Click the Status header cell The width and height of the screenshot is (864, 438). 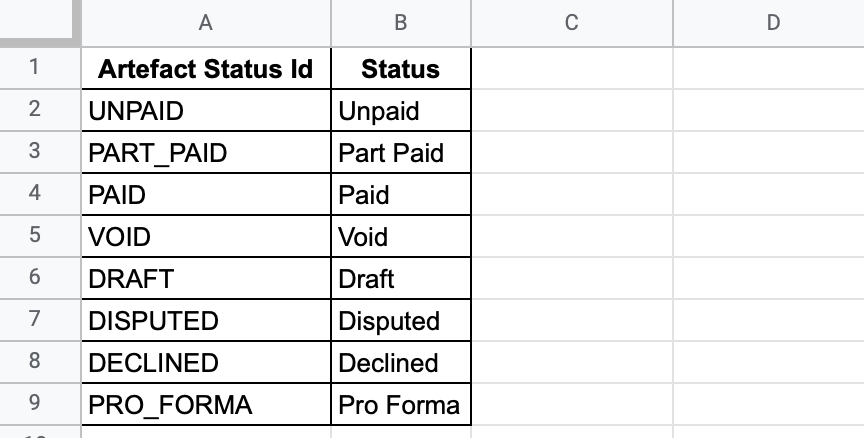click(401, 68)
